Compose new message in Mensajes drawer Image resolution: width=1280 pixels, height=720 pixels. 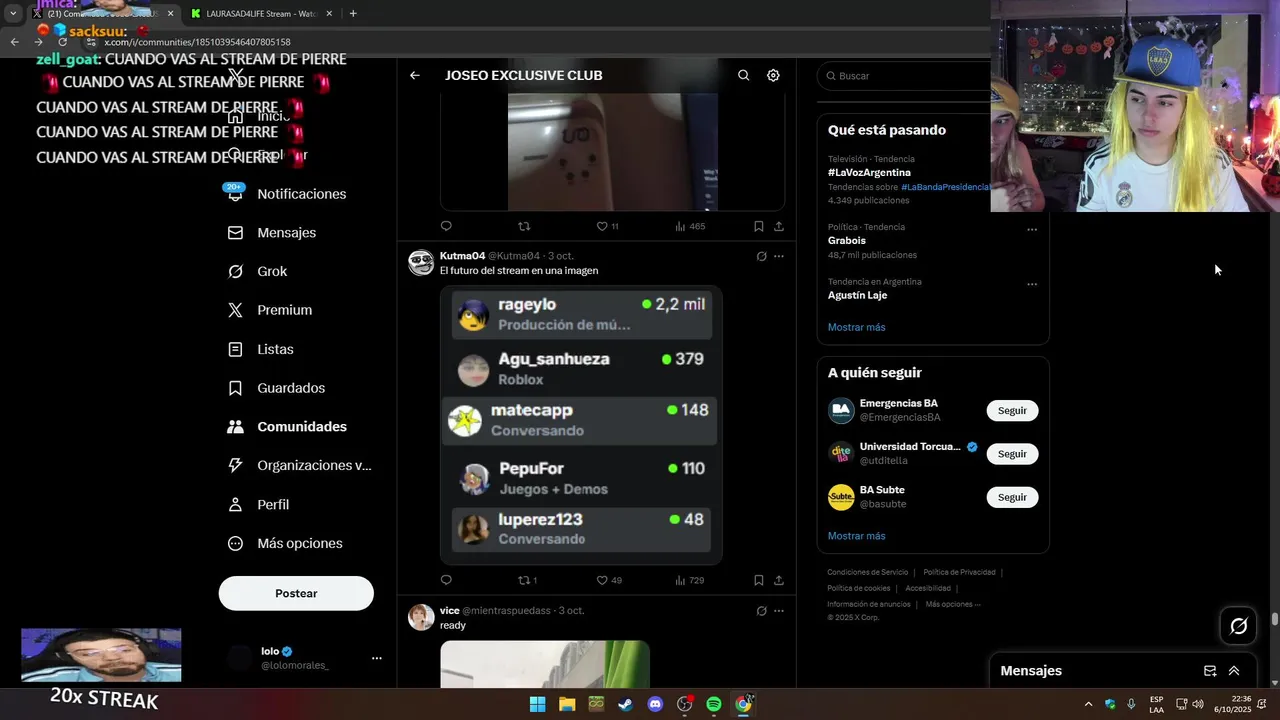1210,671
